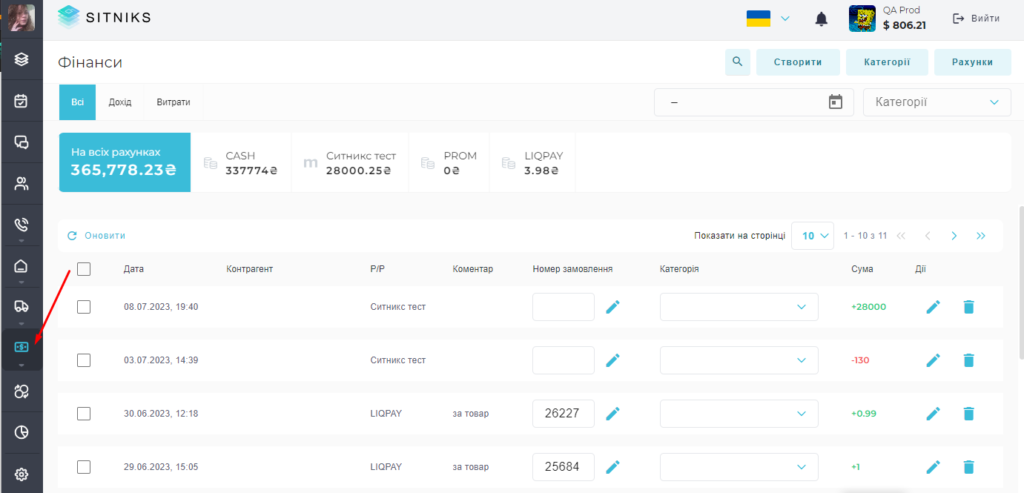Switch to the Дохід tab
Image resolution: width=1024 pixels, height=493 pixels.
(x=120, y=103)
